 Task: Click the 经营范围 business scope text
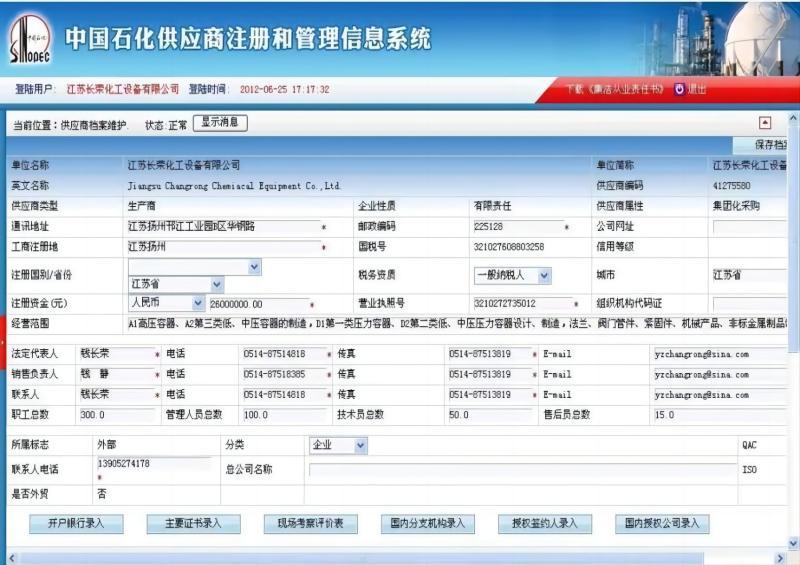[457, 324]
